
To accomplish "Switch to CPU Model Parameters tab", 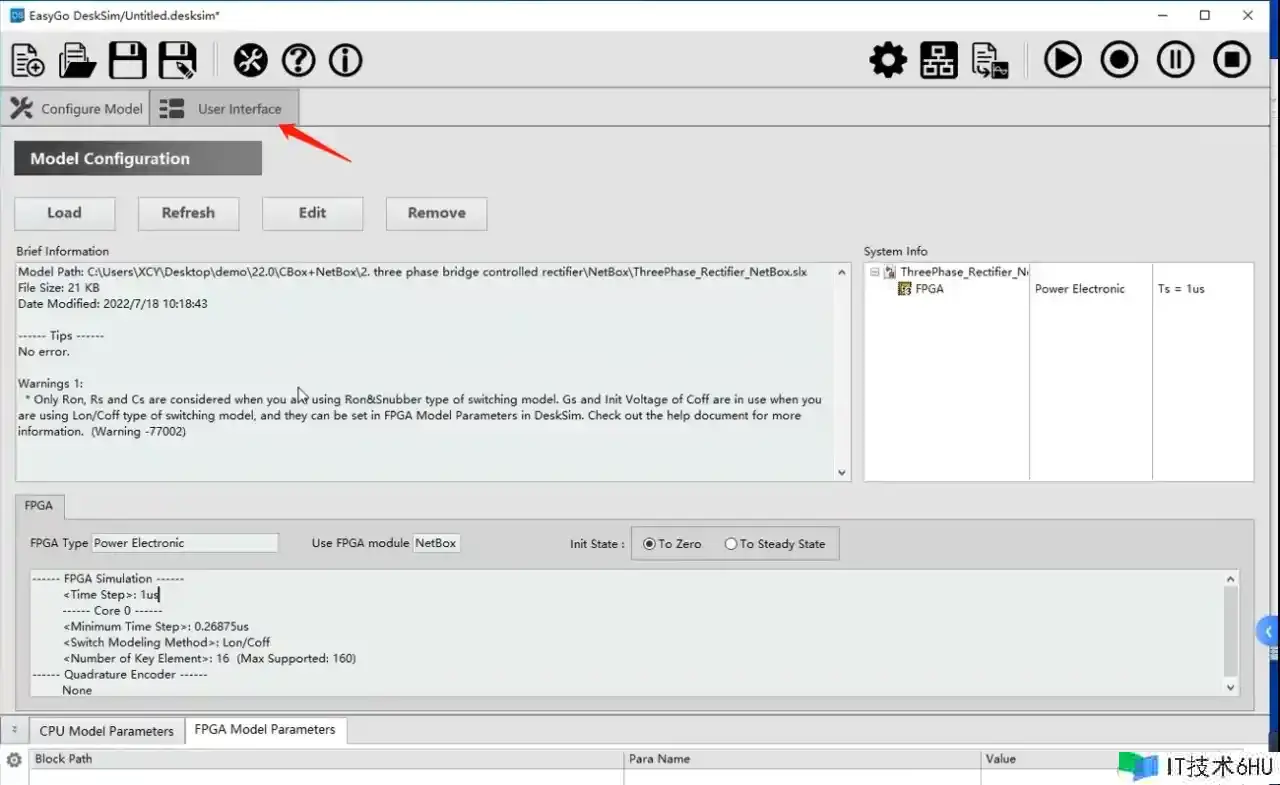I will click(106, 731).
